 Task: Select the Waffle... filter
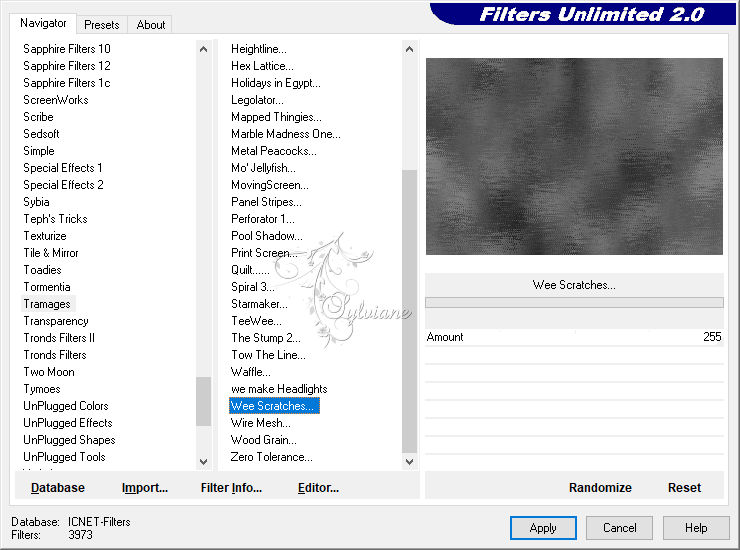251,372
